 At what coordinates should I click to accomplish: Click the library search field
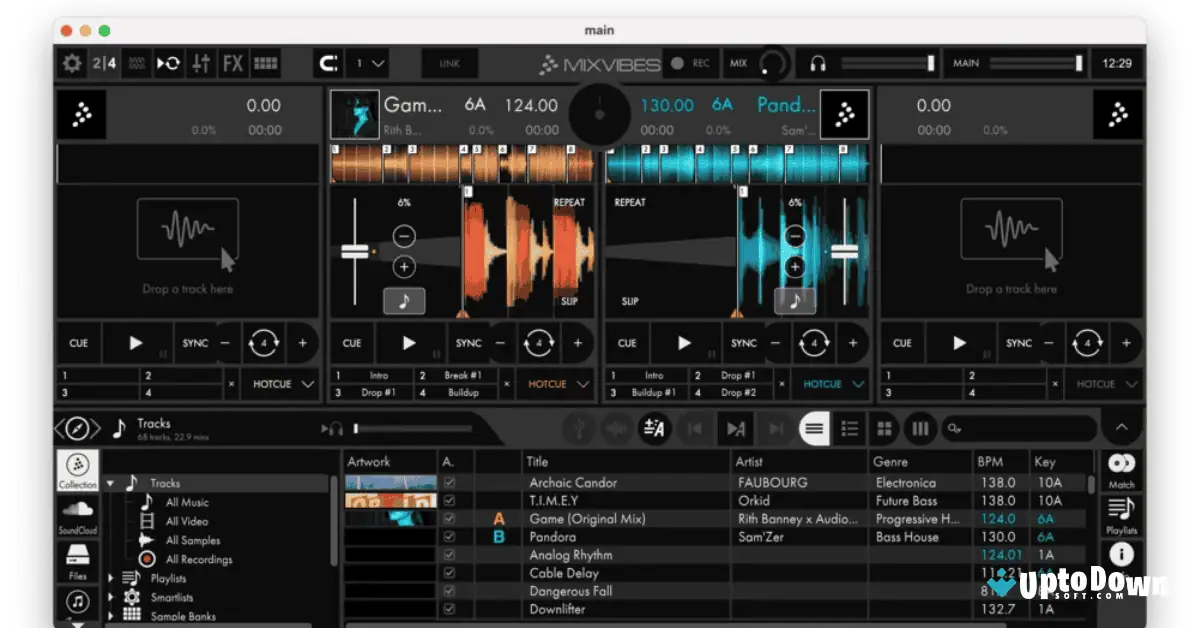[x=1020, y=428]
